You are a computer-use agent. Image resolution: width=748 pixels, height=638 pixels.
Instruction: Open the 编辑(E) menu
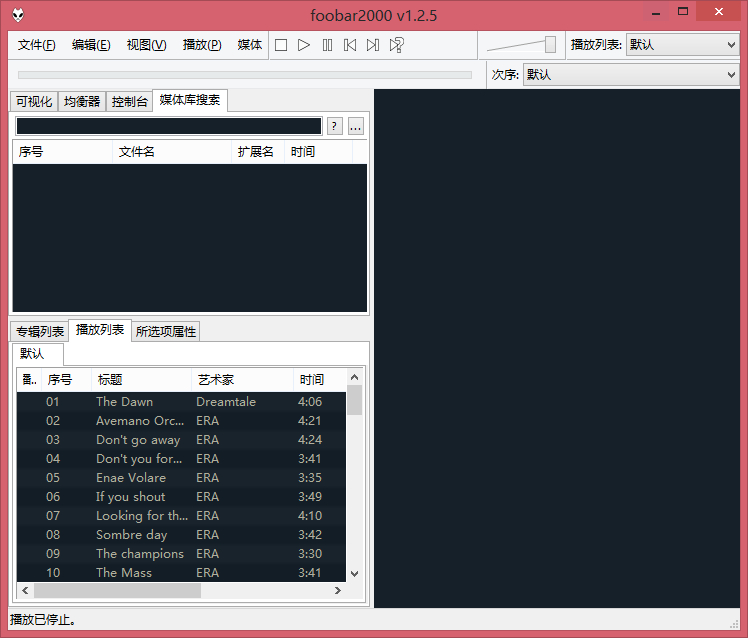click(x=91, y=45)
